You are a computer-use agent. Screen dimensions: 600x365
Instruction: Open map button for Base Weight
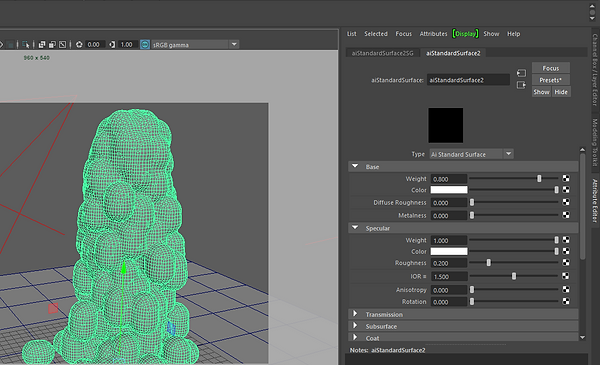coord(566,178)
